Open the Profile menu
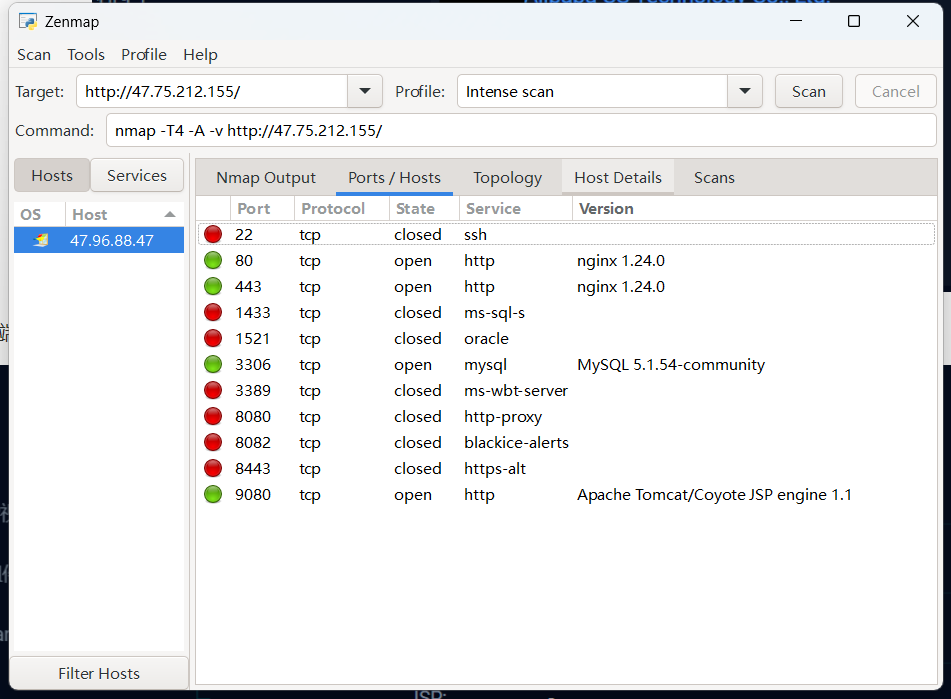 pyautogui.click(x=144, y=55)
